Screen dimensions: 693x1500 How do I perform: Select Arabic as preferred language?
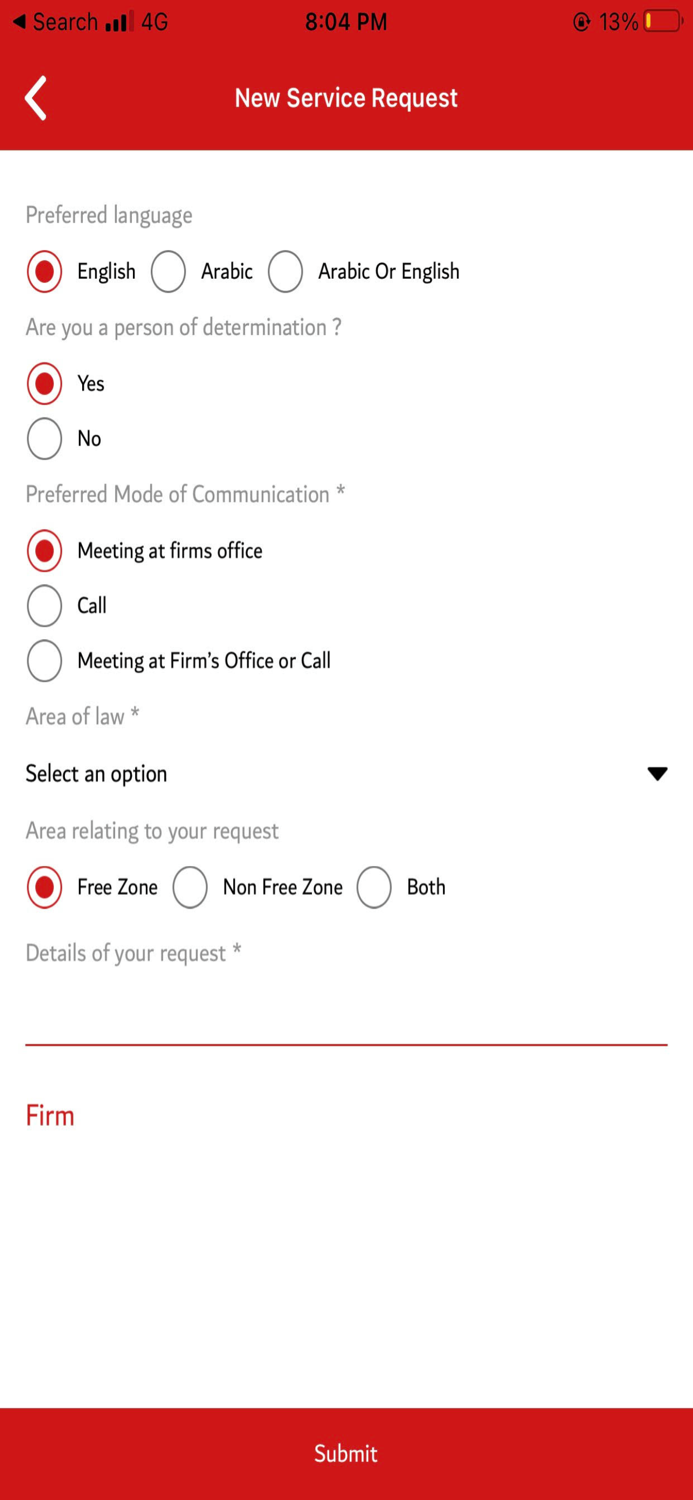[169, 272]
